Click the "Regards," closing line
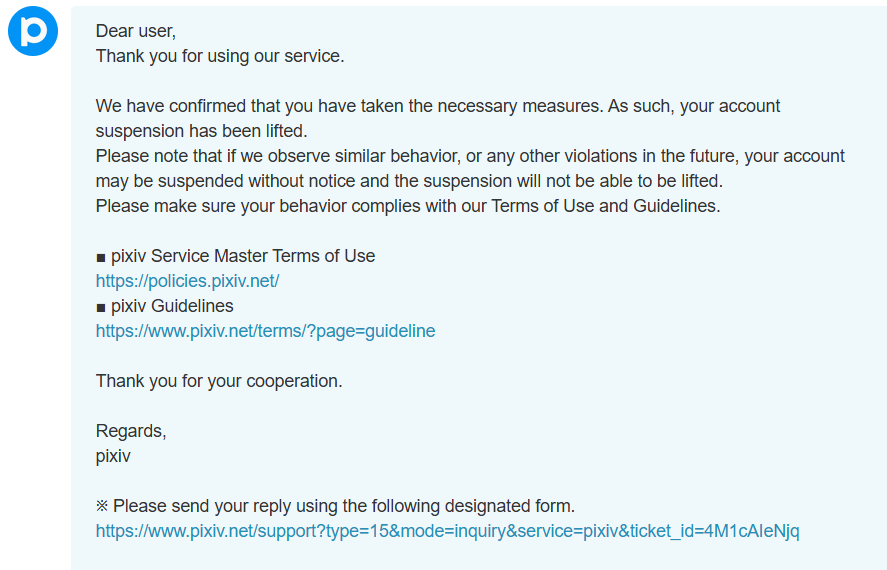 131,431
